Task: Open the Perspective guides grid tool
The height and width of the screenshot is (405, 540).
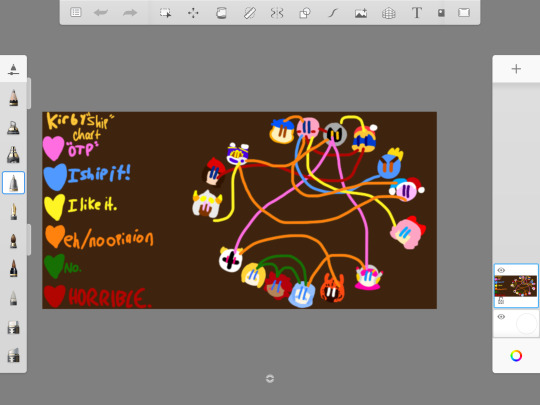Action: pos(388,13)
